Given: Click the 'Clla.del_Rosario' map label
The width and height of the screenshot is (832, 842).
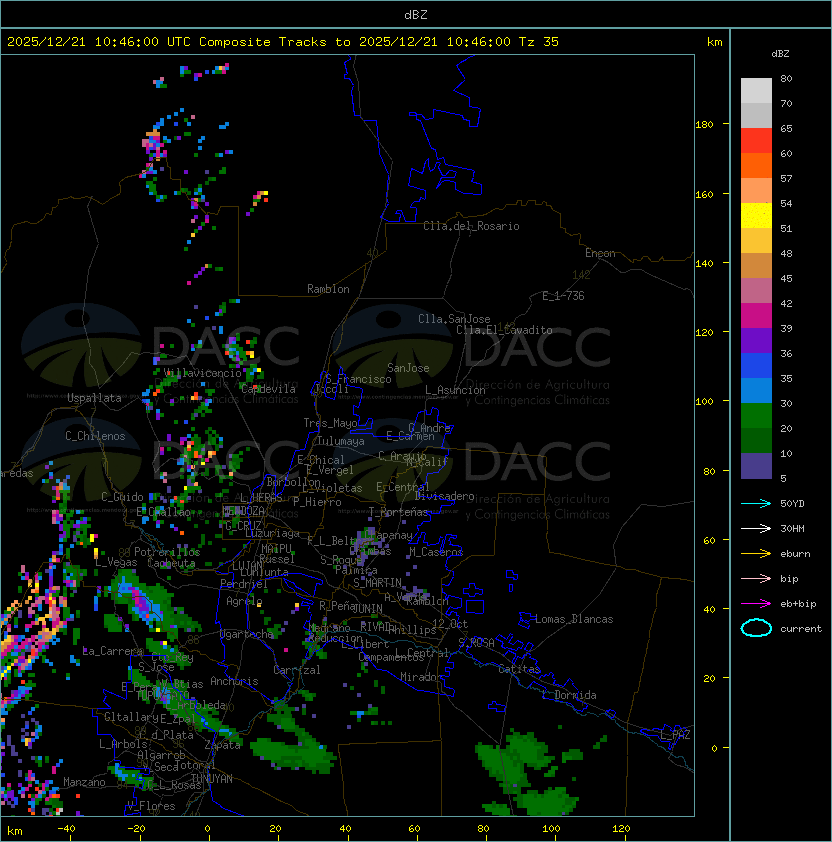Looking at the screenshot, I should click(x=471, y=226).
